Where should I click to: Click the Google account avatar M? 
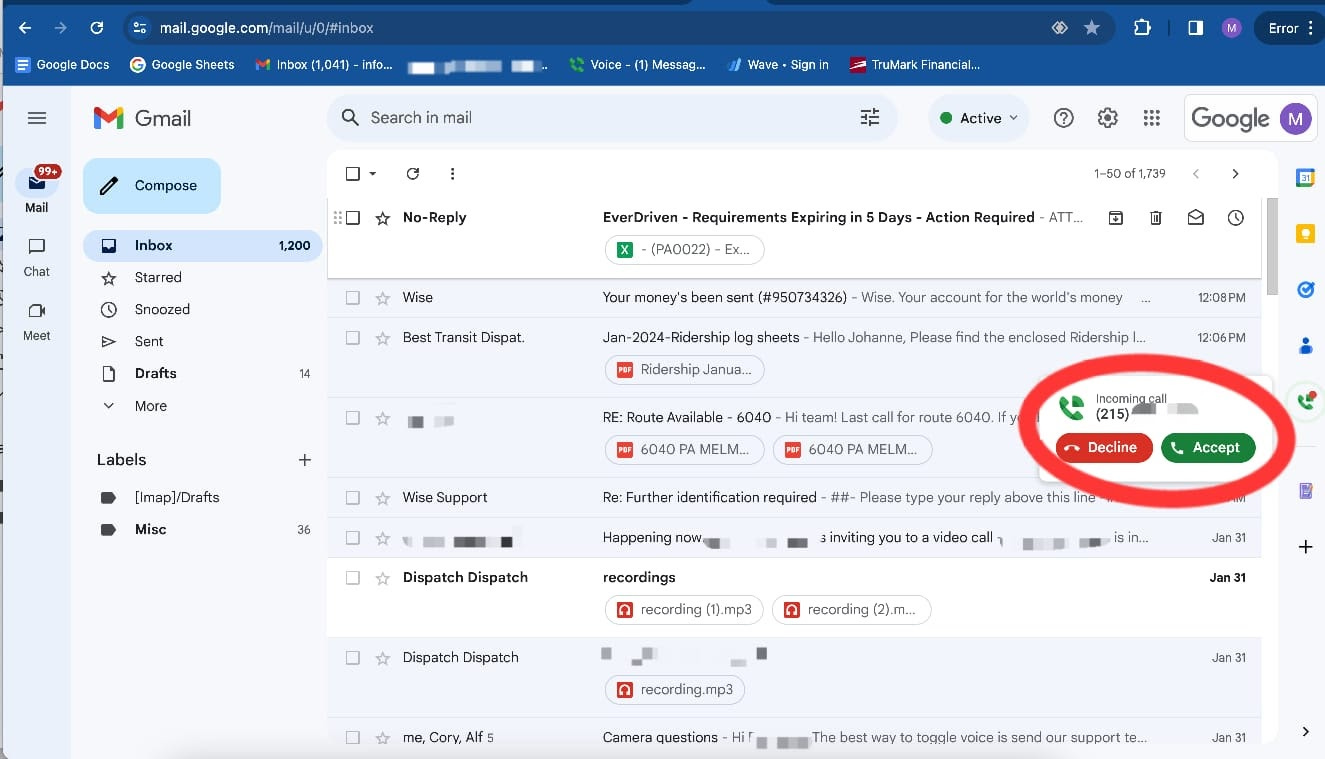coord(1296,118)
